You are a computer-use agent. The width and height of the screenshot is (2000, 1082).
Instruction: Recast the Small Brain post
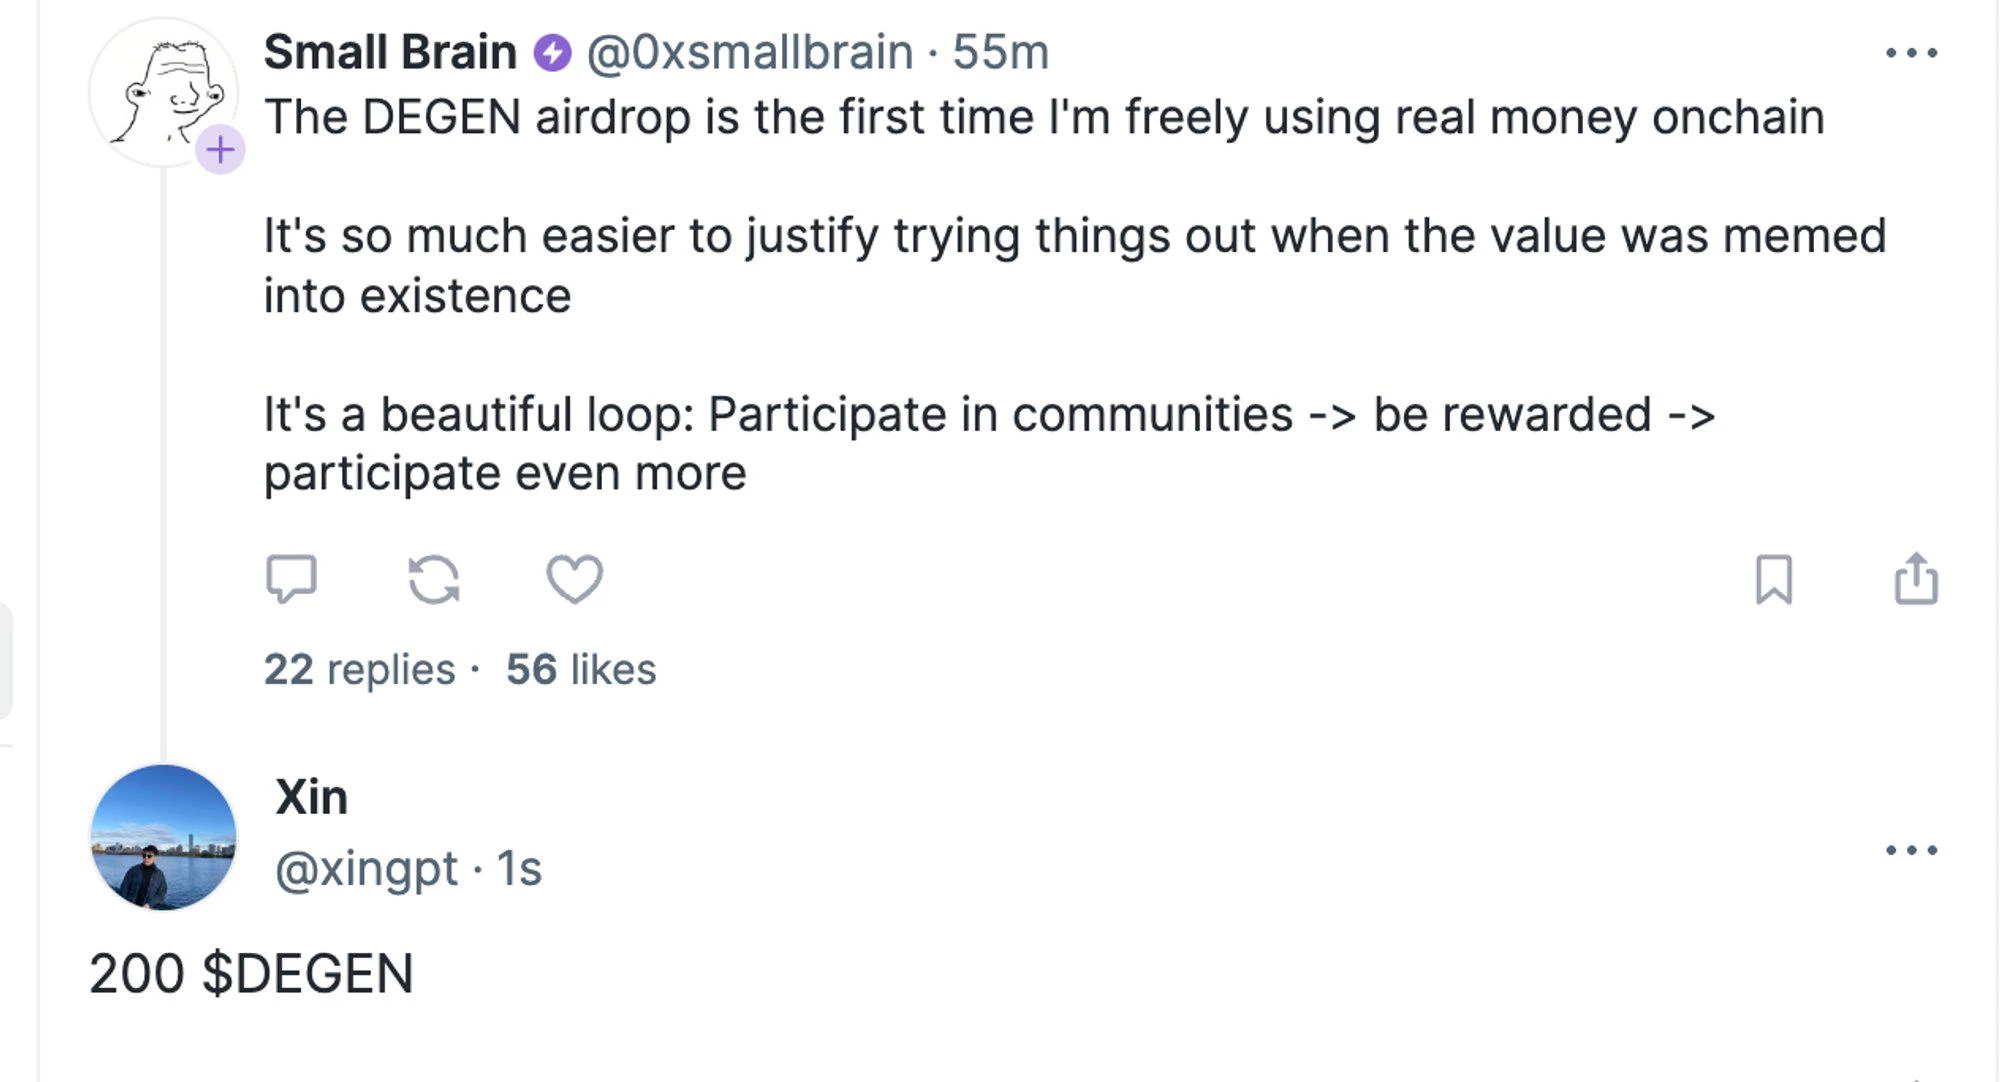(x=434, y=580)
